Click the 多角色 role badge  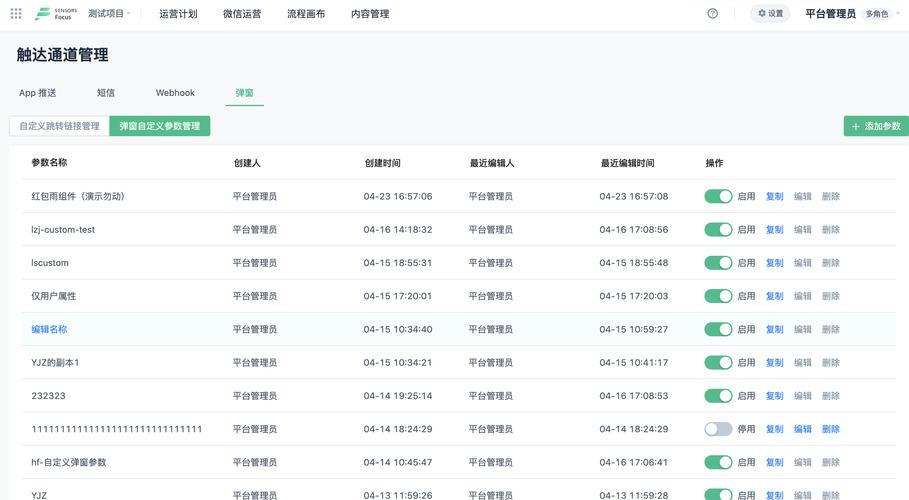click(877, 14)
